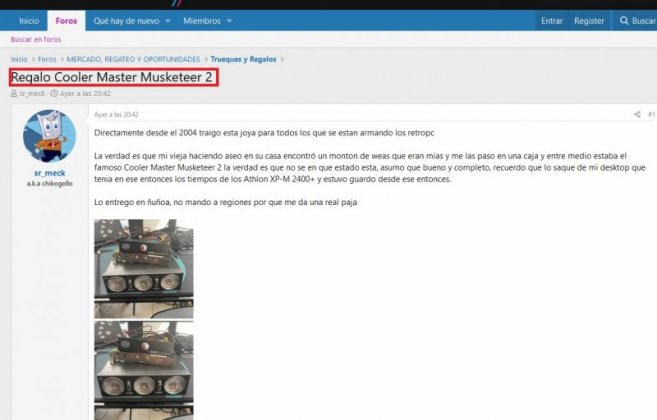Screen dimensions: 657x420
Task: Open the second Cooler Master photo thumbnail
Action: [144, 370]
